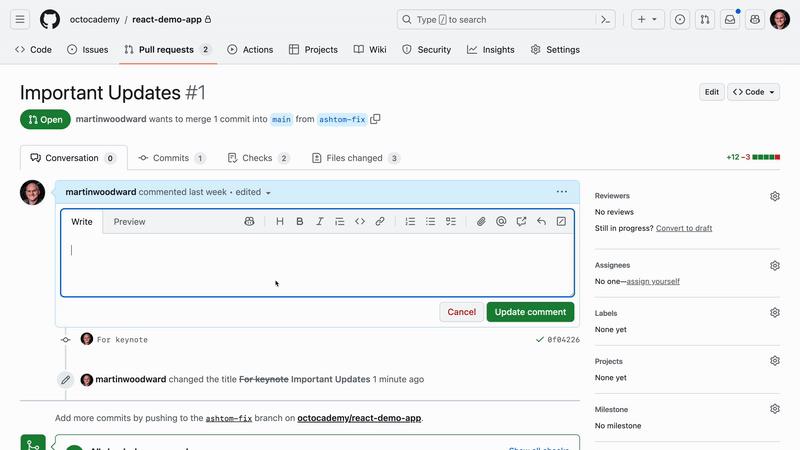The image size is (800, 450).
Task: Select the Preview tab
Action: click(129, 221)
